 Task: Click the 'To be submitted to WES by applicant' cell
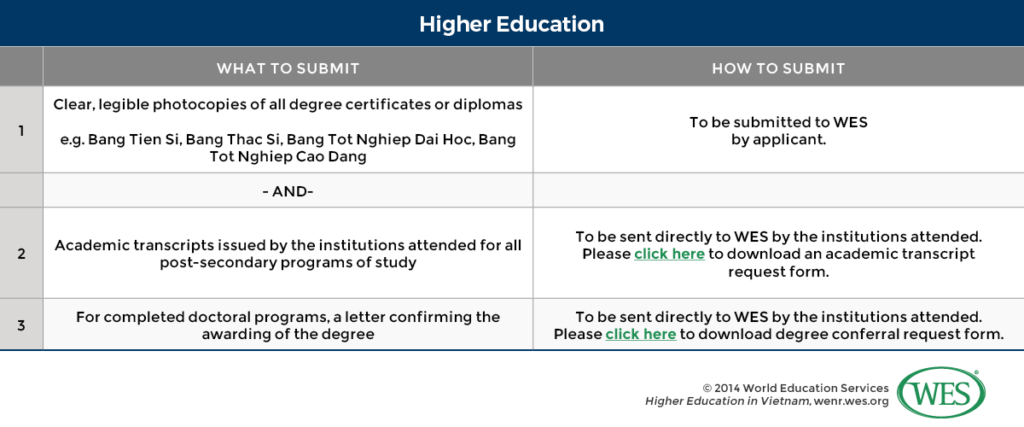tap(778, 130)
